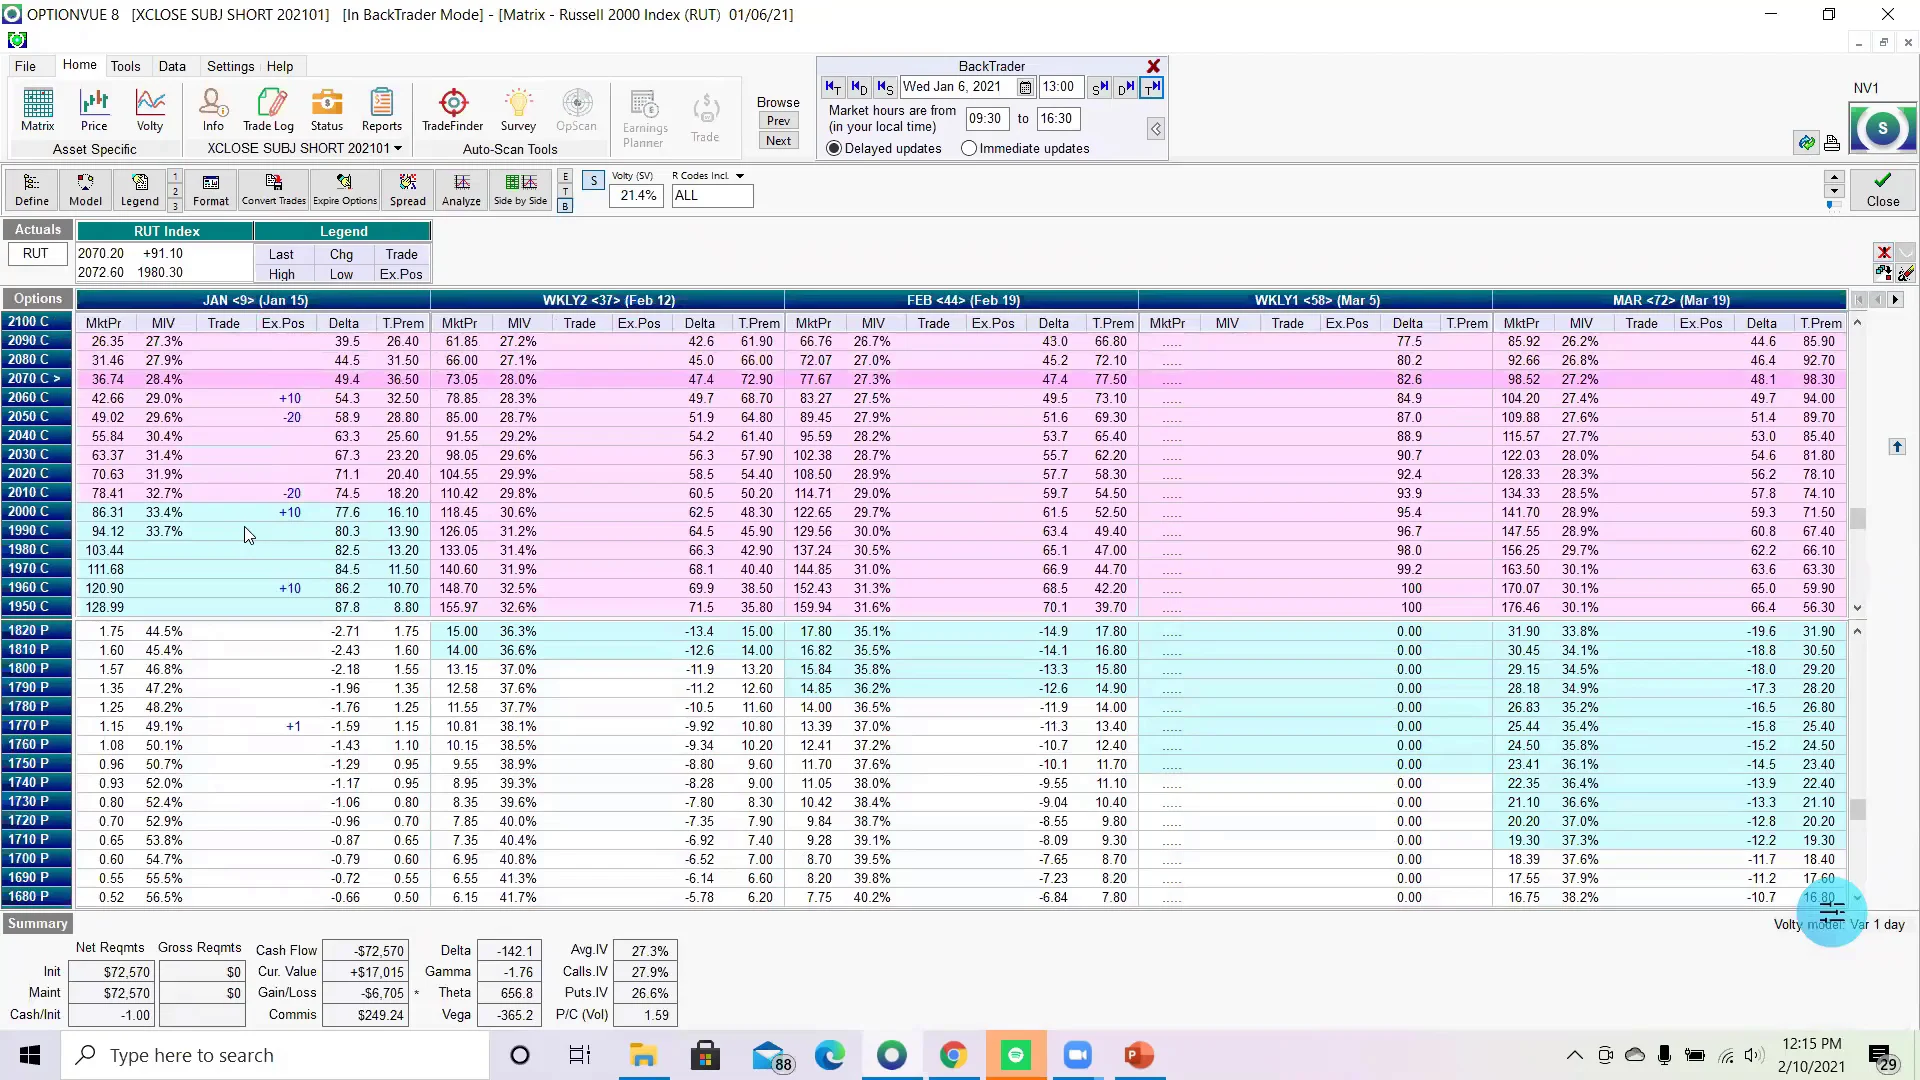
Task: Click the Volty (SV) 21.4% field
Action: pos(638,196)
